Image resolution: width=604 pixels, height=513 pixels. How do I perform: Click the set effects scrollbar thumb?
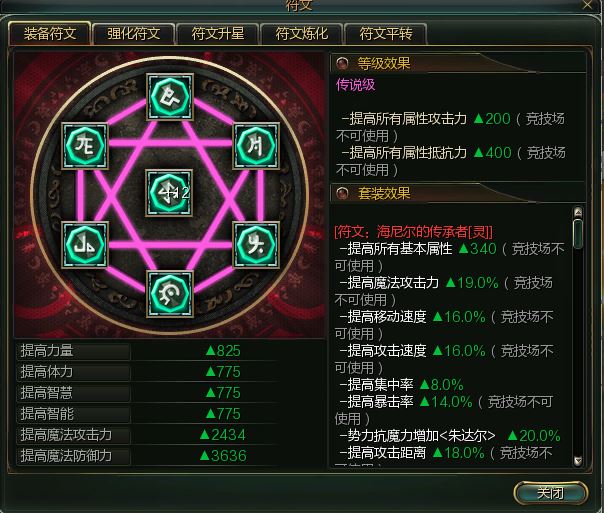577,234
